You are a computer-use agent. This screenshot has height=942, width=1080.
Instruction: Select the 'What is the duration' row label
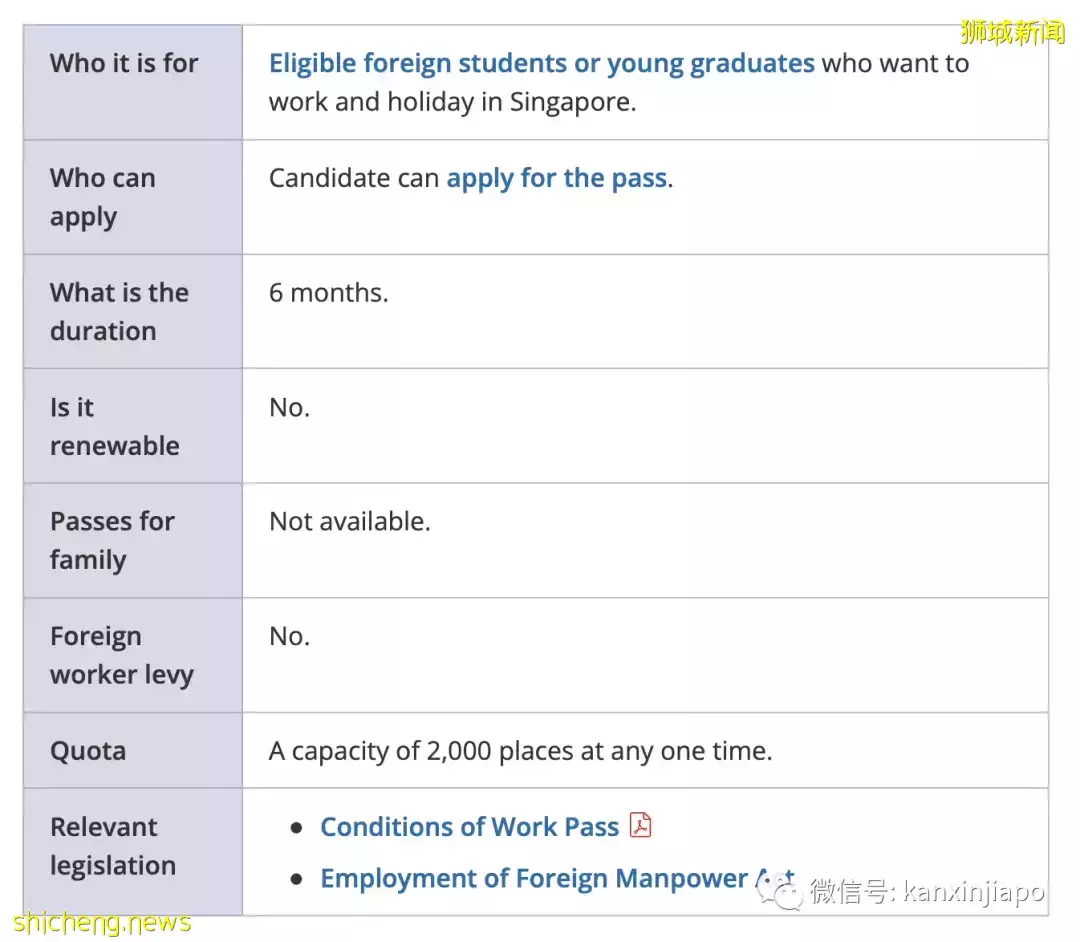[119, 311]
